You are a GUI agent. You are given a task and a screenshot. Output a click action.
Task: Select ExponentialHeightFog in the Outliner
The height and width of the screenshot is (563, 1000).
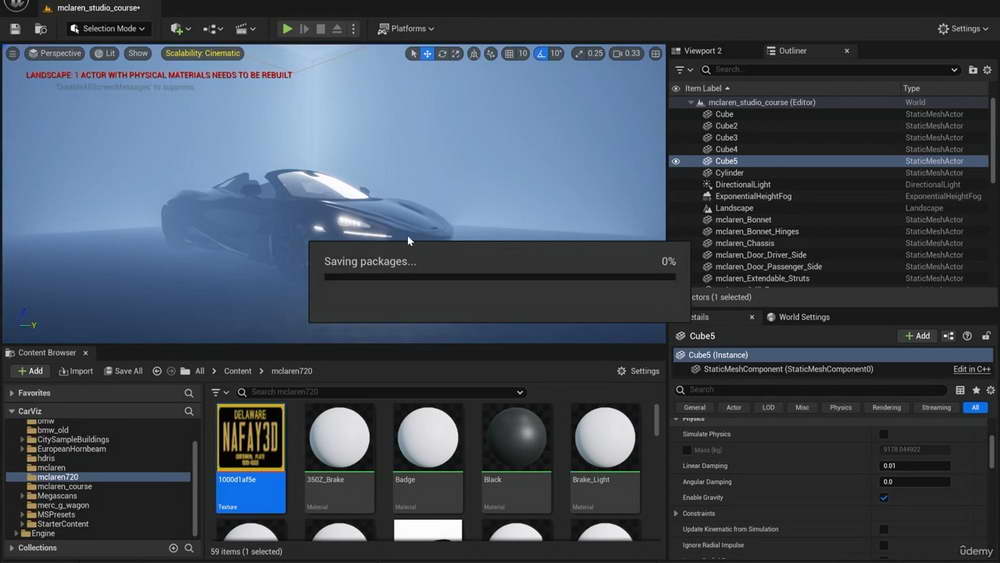(x=753, y=196)
